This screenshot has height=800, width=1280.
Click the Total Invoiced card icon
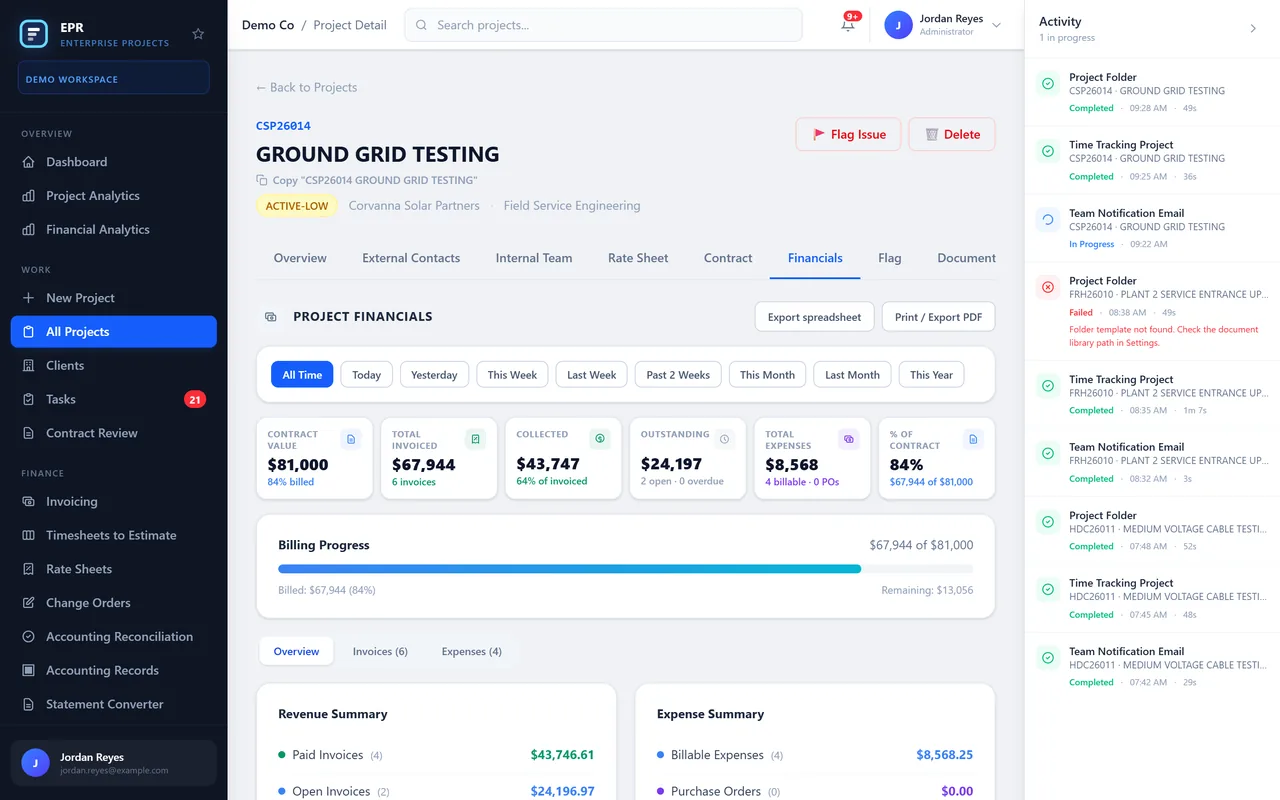(x=475, y=439)
